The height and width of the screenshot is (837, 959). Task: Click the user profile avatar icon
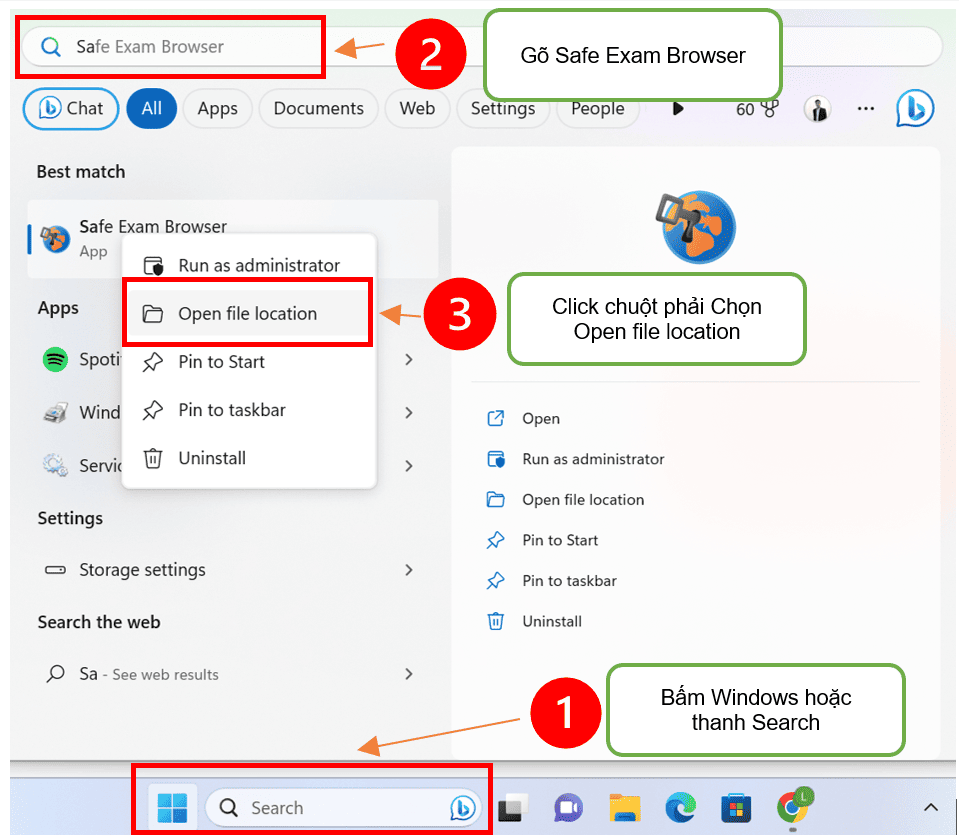coord(818,109)
